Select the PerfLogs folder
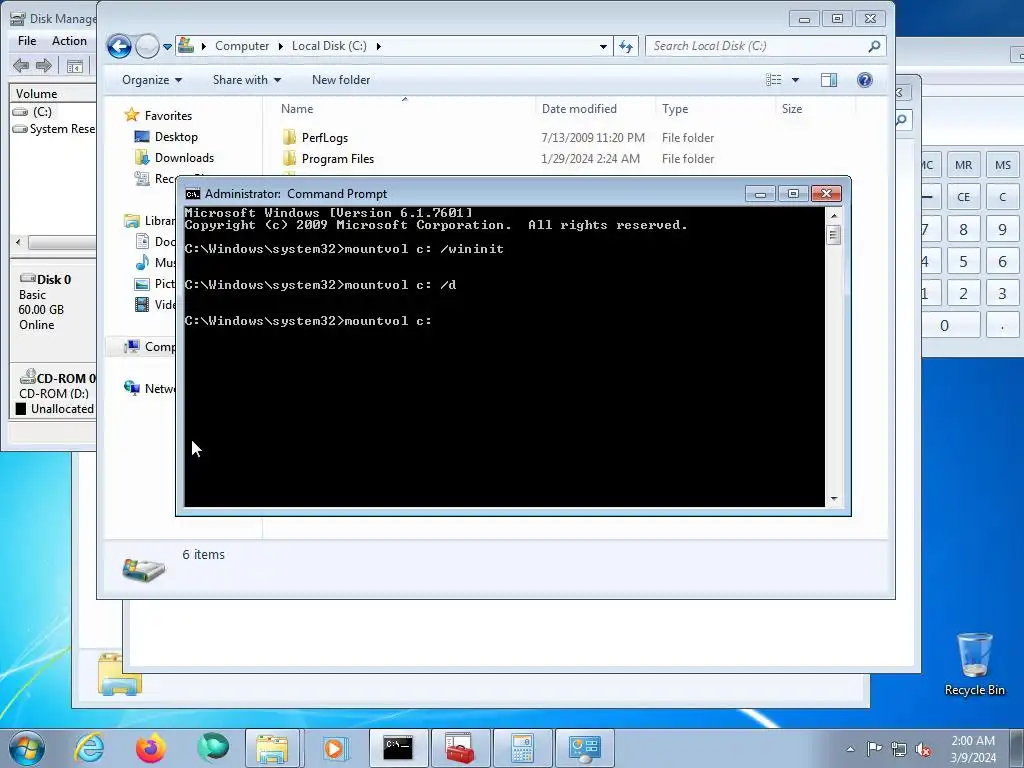 (325, 138)
